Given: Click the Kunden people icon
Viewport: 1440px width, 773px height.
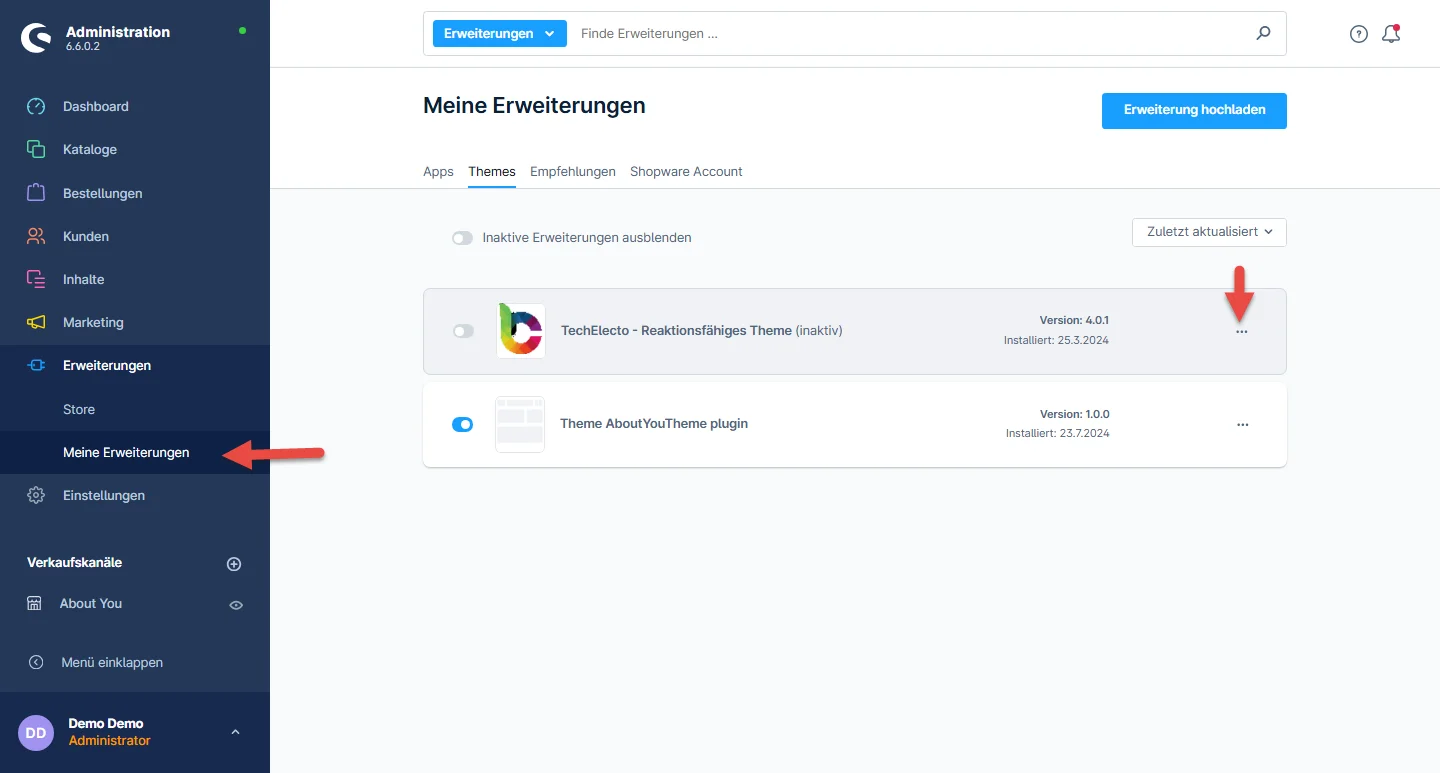Looking at the screenshot, I should tap(36, 236).
